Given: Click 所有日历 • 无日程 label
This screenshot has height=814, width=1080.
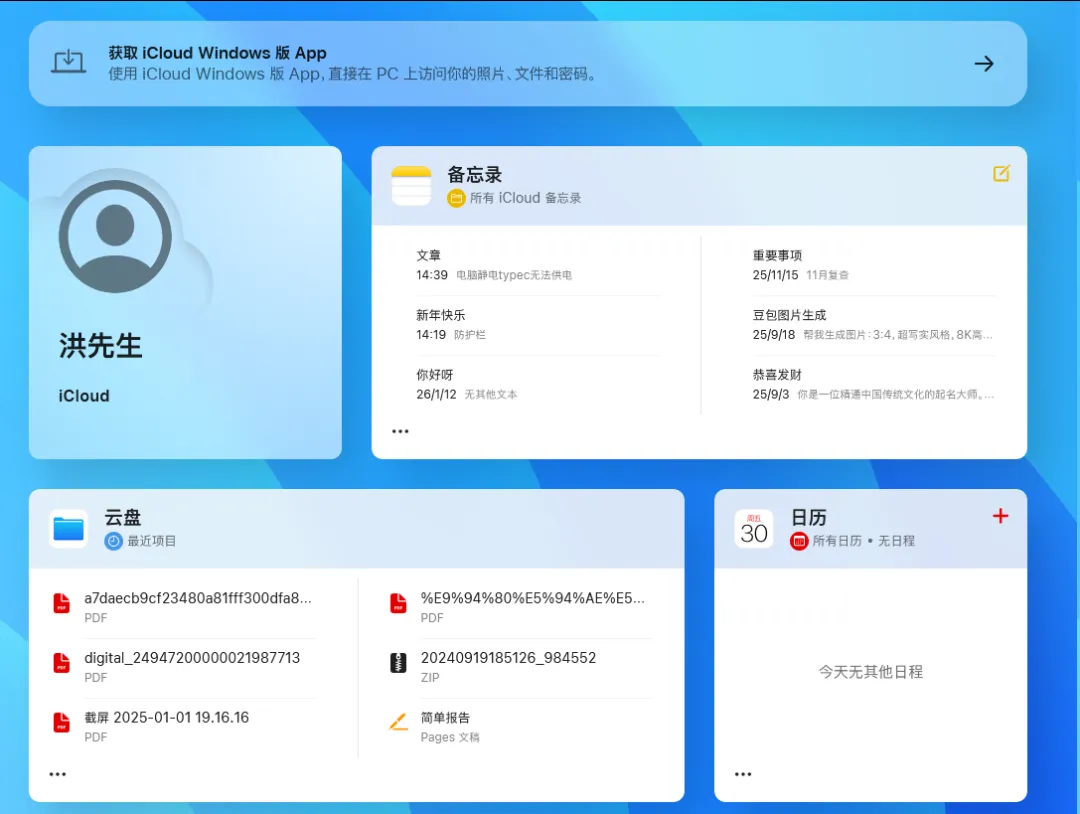Looking at the screenshot, I should click(x=864, y=541).
